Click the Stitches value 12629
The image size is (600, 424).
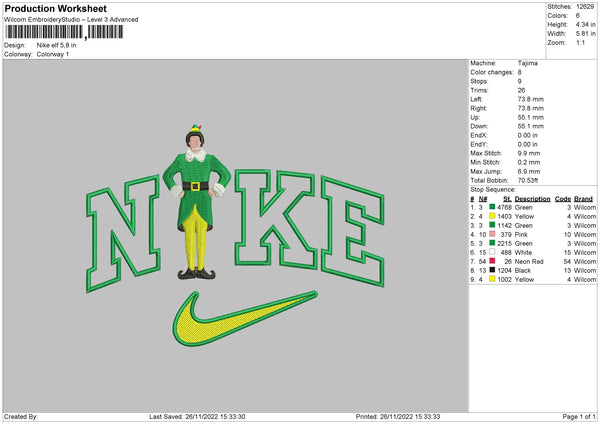click(x=585, y=7)
